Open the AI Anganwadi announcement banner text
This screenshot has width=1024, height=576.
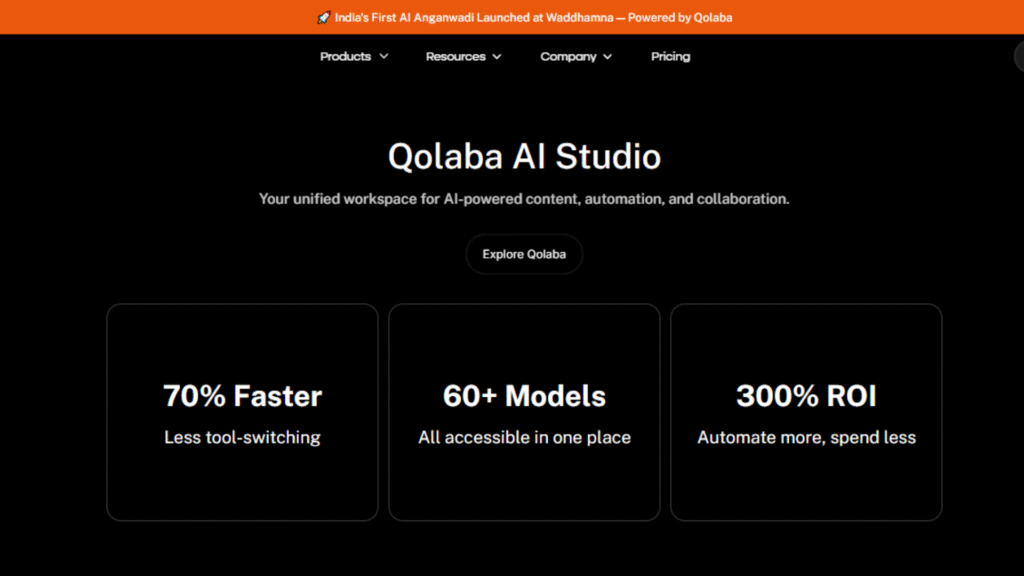[x=533, y=18]
